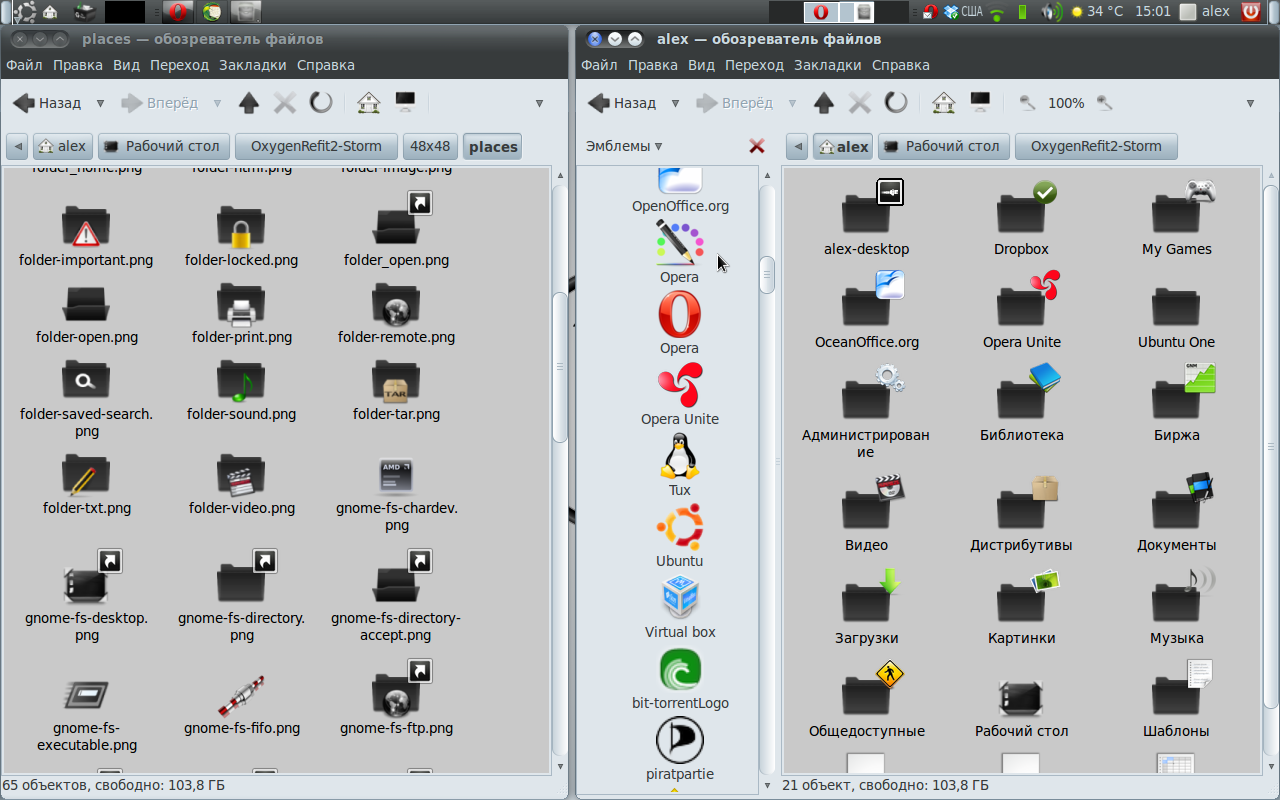This screenshot has height=800, width=1280.
Task: Click Home icon in places window toolbar
Action: pos(369,103)
